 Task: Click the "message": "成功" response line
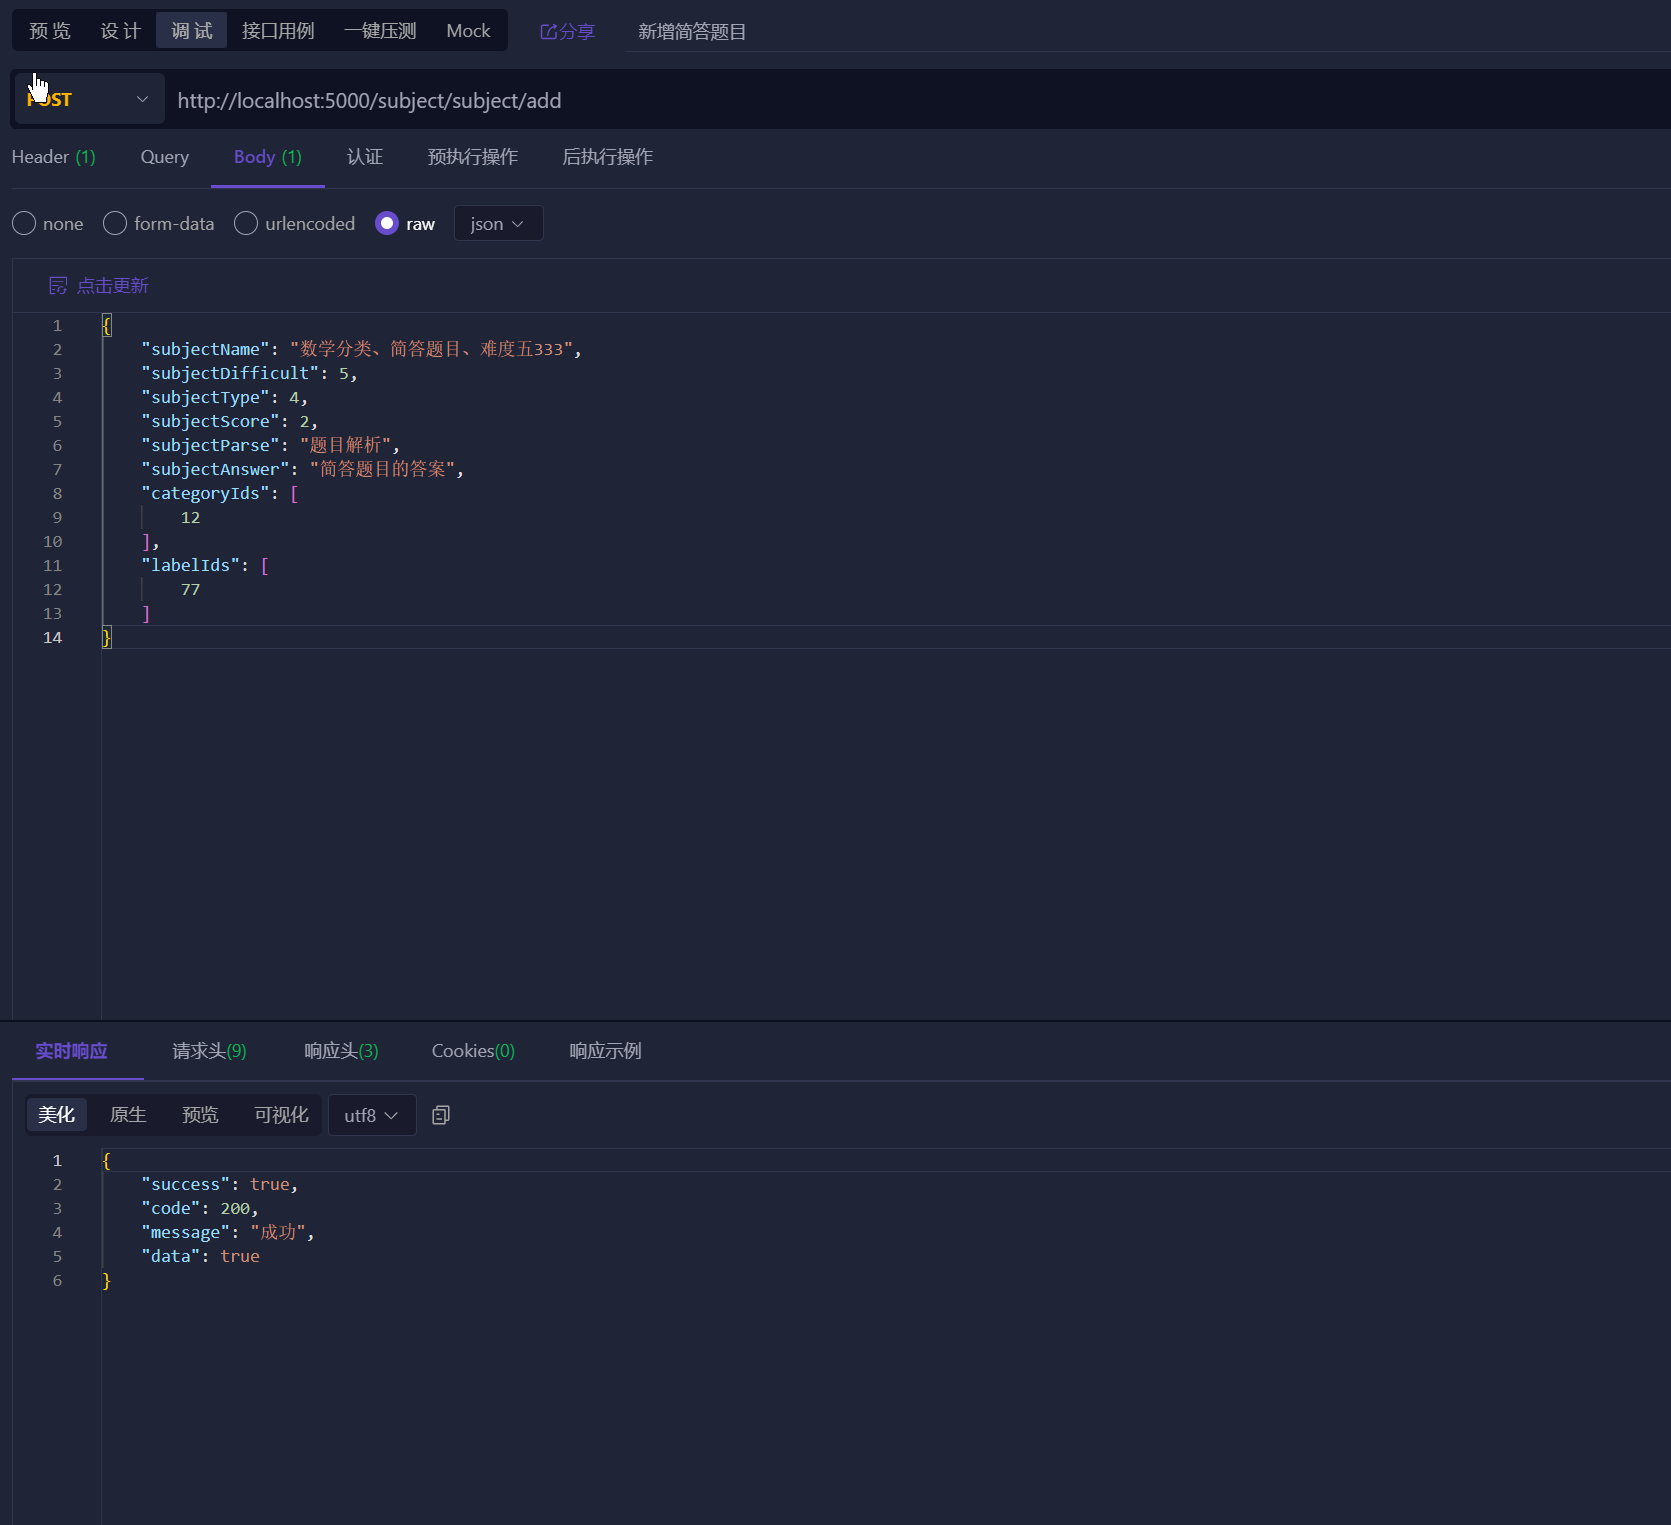click(228, 1232)
